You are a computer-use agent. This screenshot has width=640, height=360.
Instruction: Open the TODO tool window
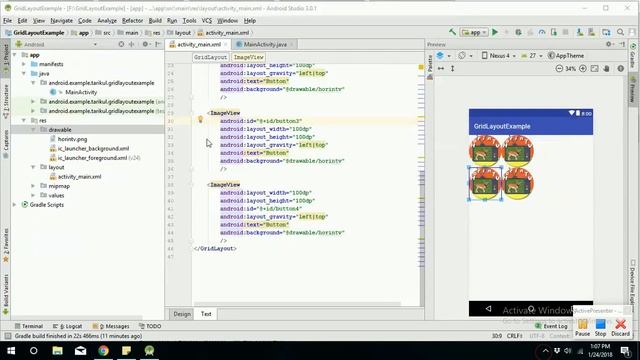(x=150, y=326)
